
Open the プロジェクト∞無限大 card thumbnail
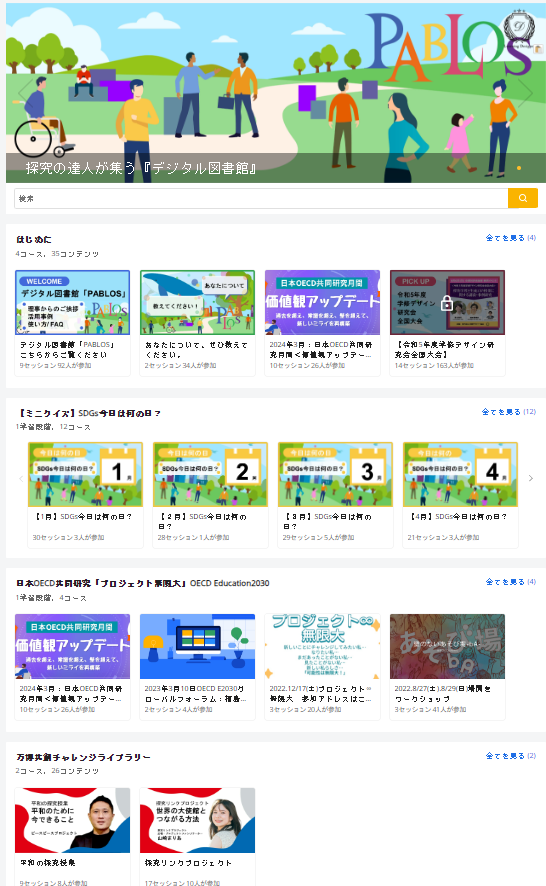[x=322, y=646]
